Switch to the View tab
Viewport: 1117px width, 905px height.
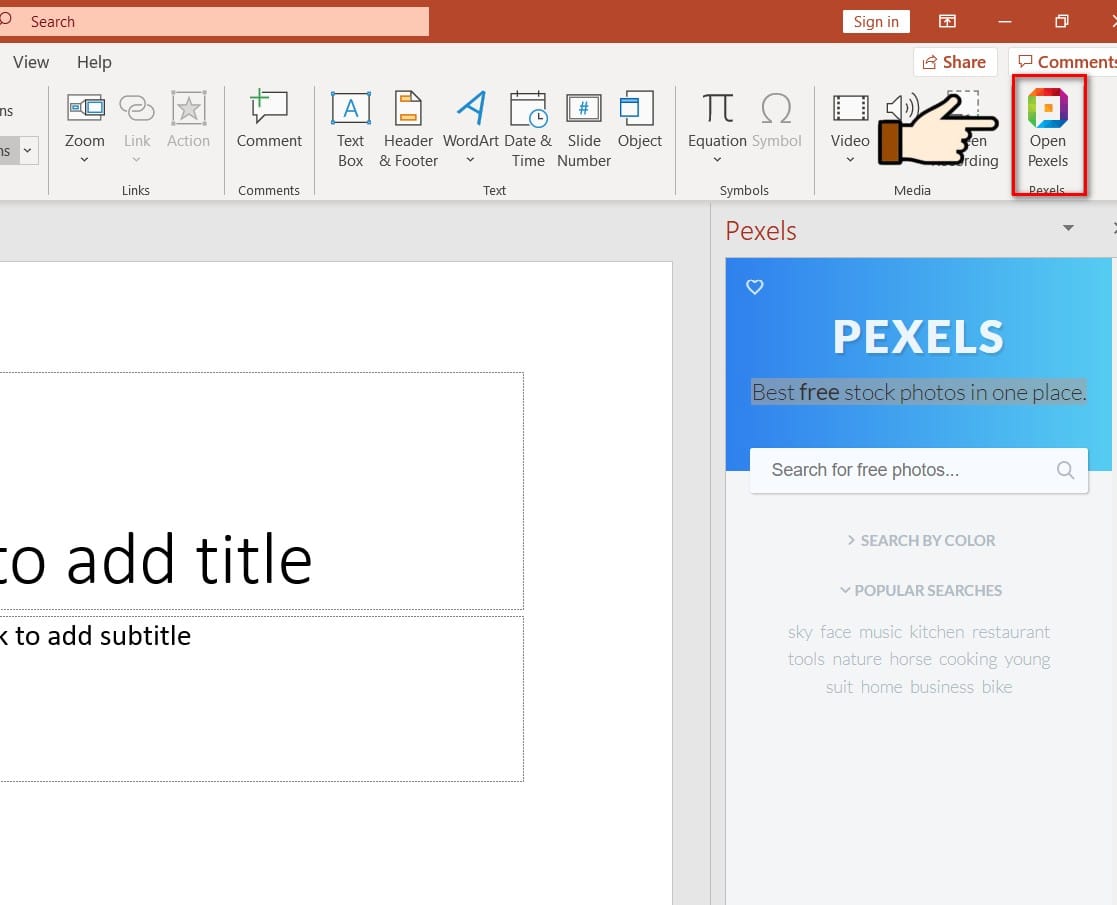31,62
